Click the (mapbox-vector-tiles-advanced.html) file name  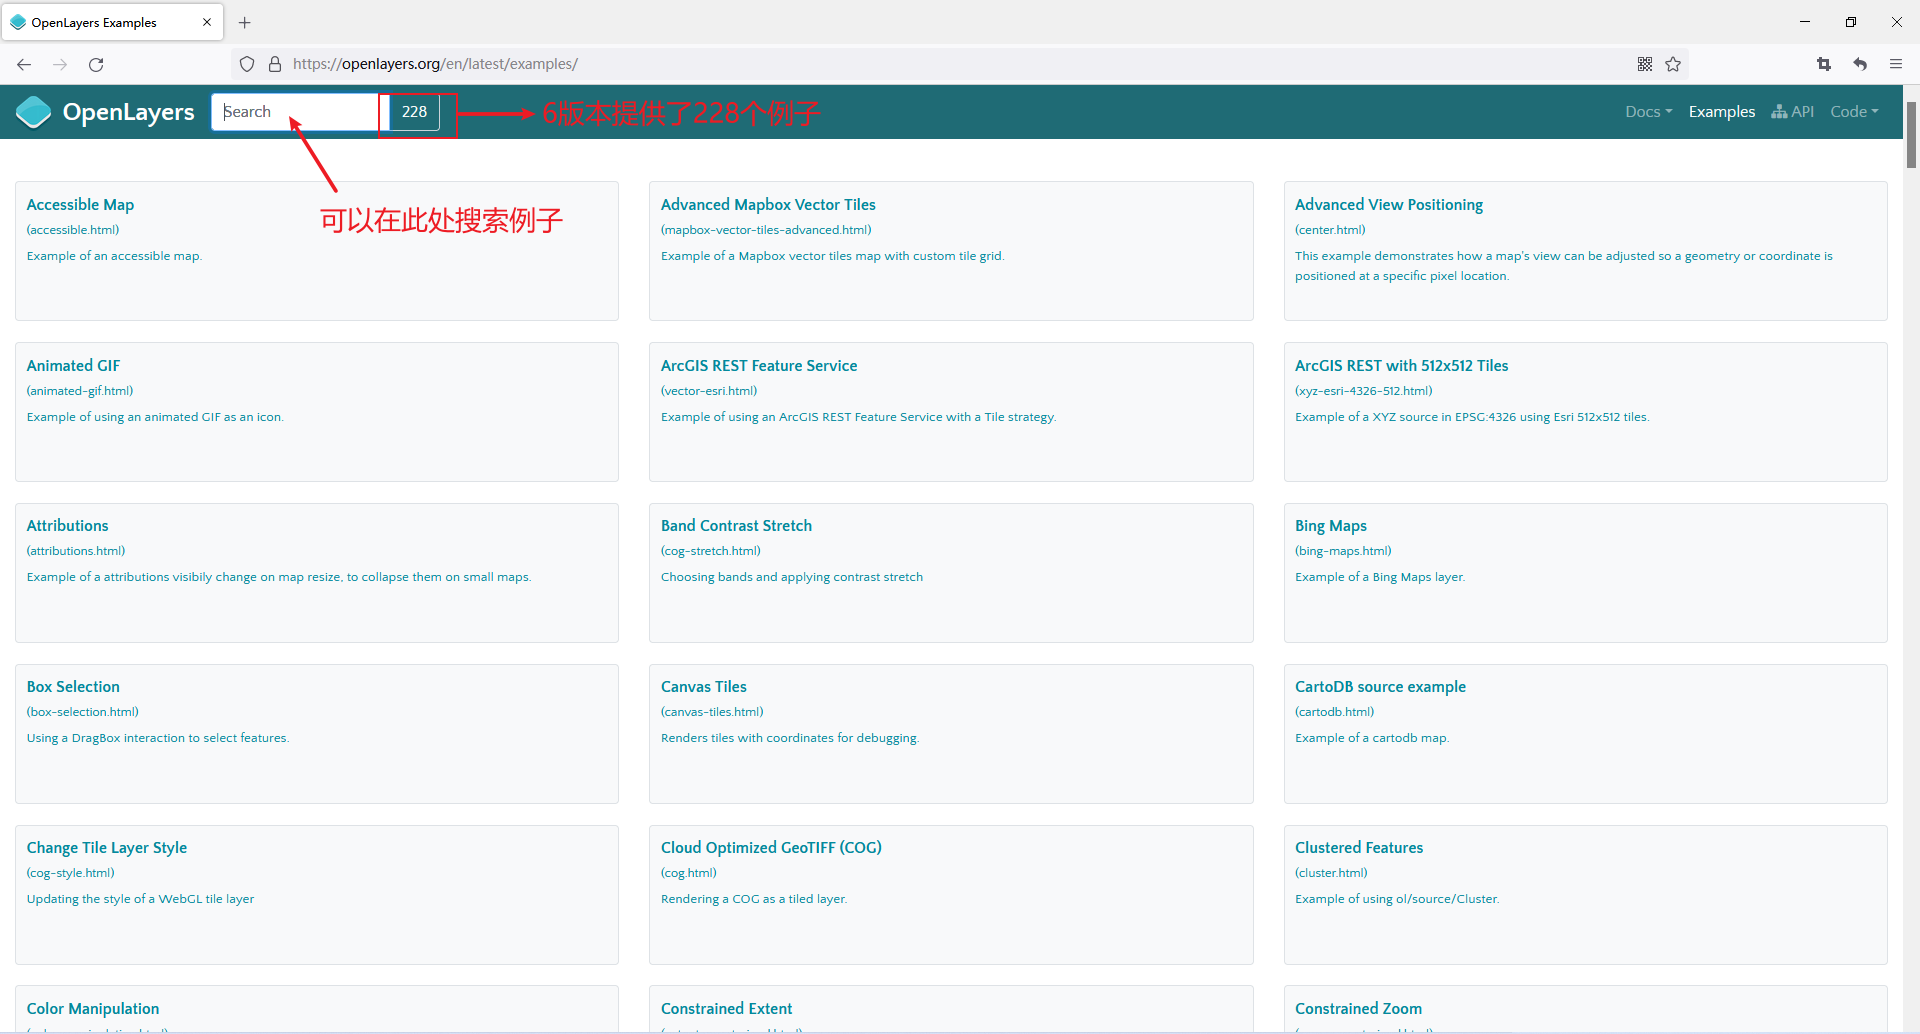[x=766, y=230]
